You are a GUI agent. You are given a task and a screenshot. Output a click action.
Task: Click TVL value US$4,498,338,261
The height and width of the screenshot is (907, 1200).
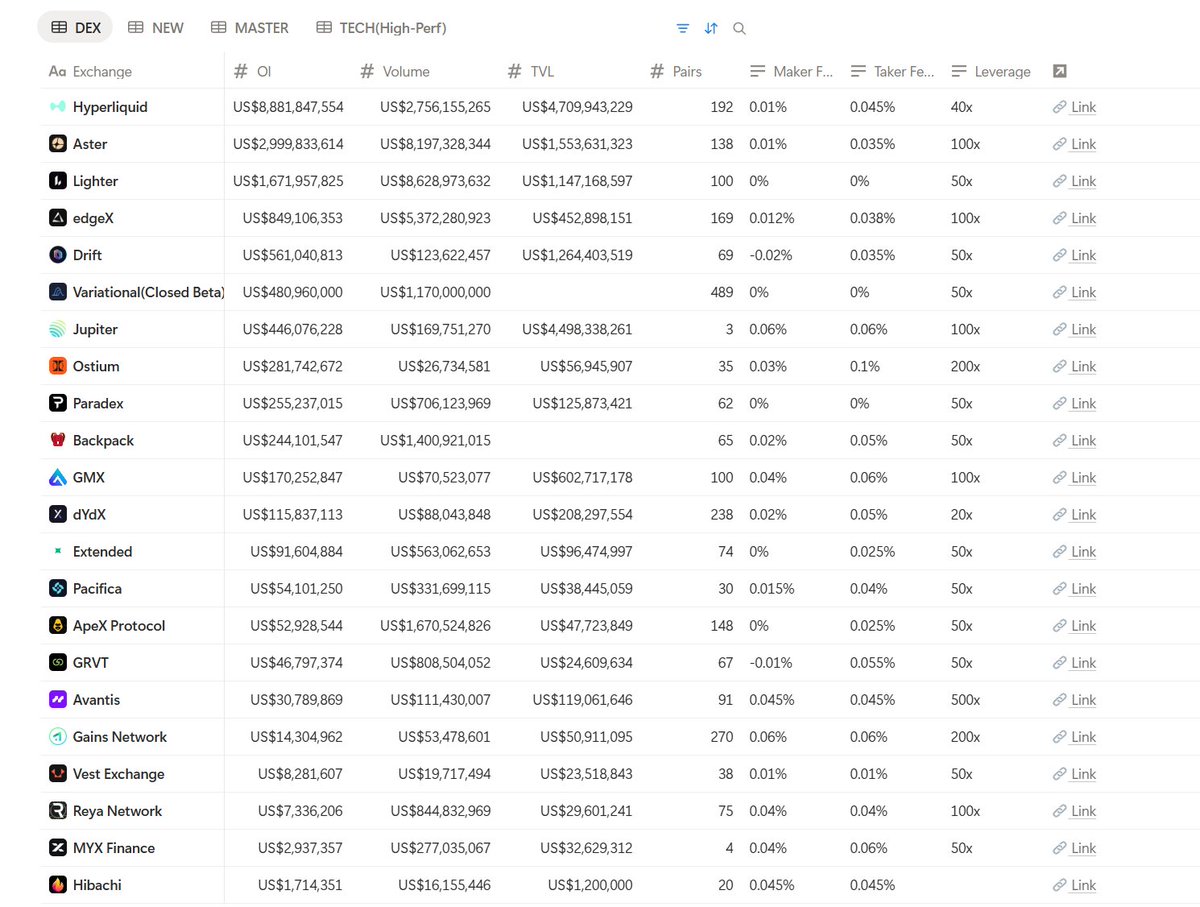577,329
